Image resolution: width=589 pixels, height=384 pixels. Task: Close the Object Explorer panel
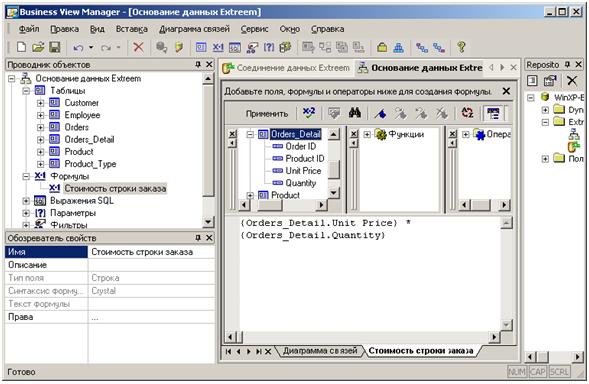(209, 65)
